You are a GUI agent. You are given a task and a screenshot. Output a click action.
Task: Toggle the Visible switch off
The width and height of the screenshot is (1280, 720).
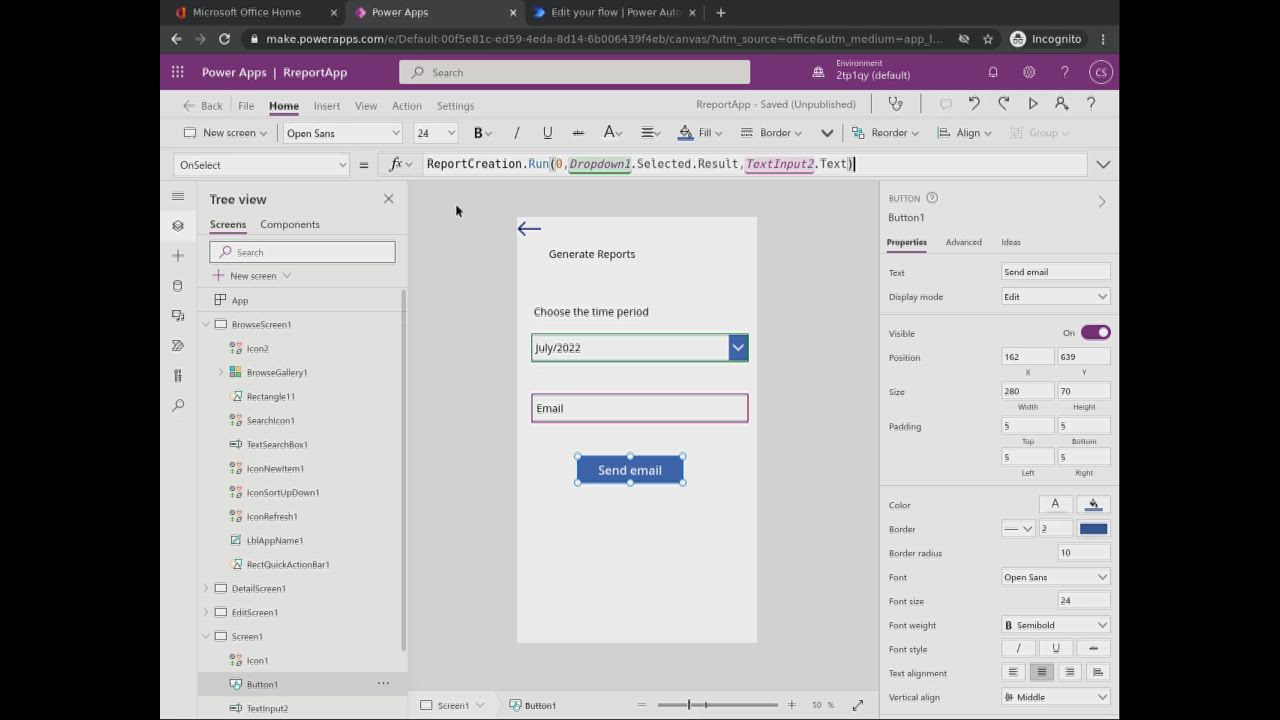[1095, 333]
